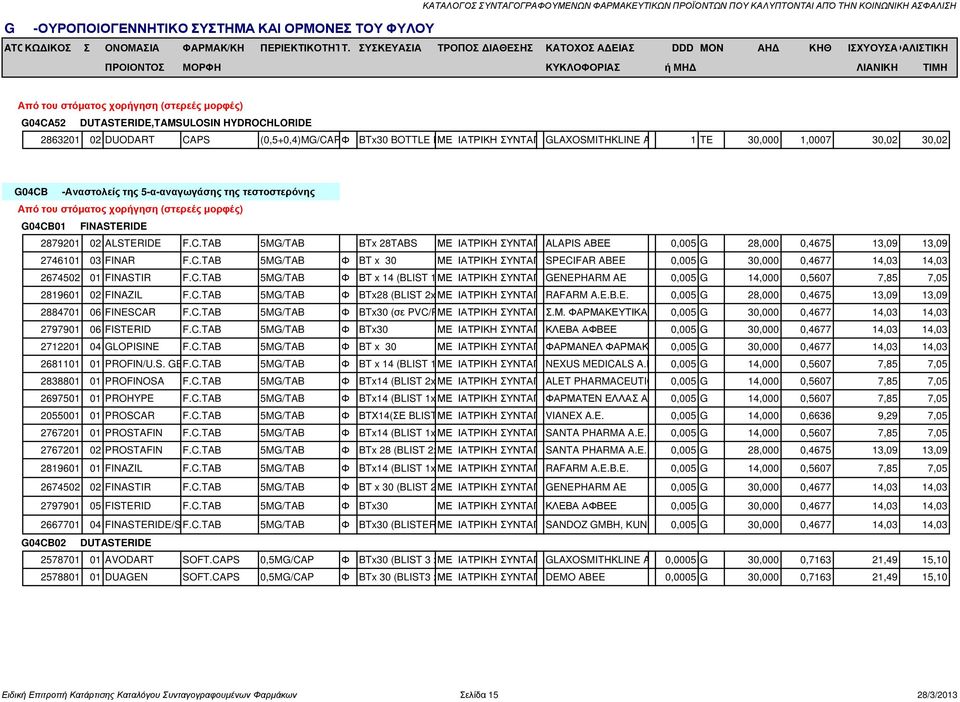The width and height of the screenshot is (960, 702).
Task: Click the 'ΣΥΣΚΕΥΑΣΙΑ' column header
Action: coord(389,48)
